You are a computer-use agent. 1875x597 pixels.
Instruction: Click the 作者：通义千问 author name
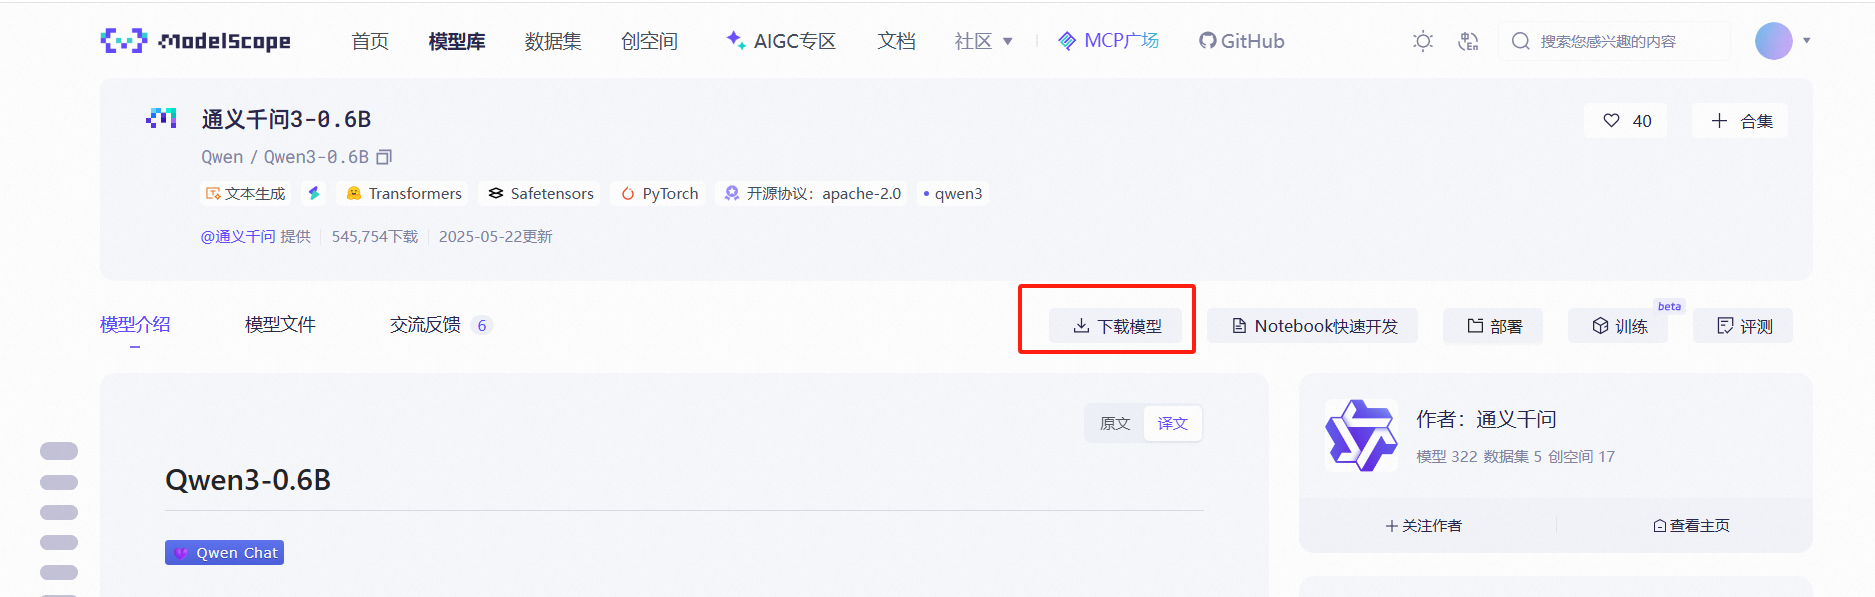(1486, 419)
